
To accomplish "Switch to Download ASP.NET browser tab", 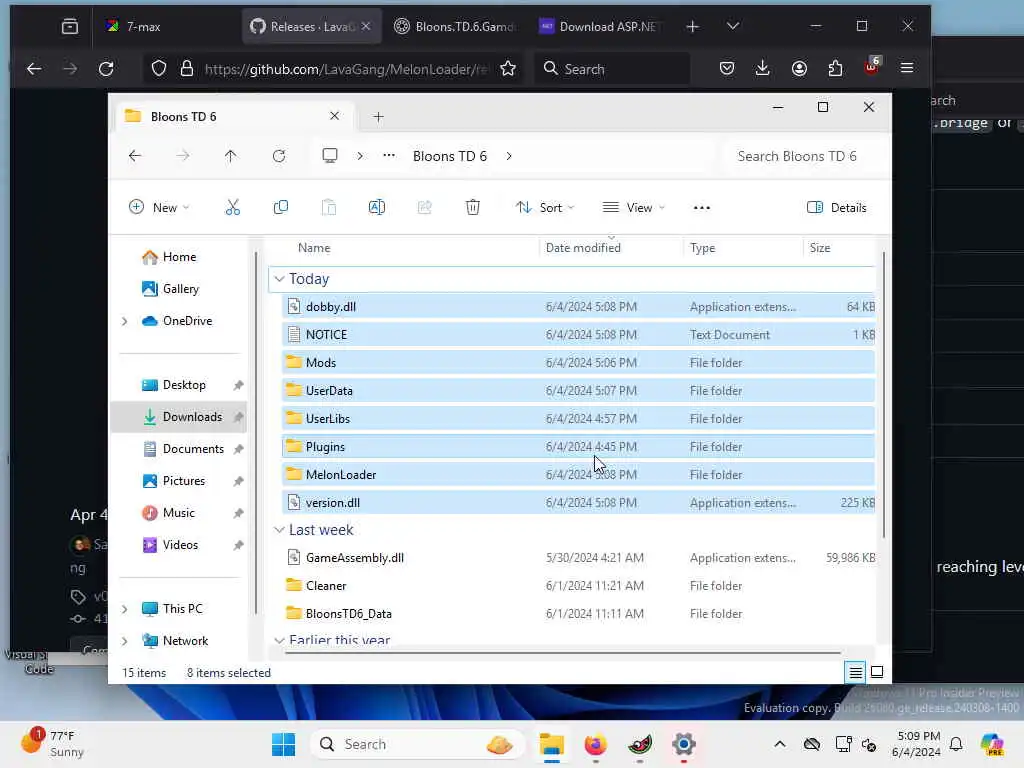I will click(x=601, y=26).
